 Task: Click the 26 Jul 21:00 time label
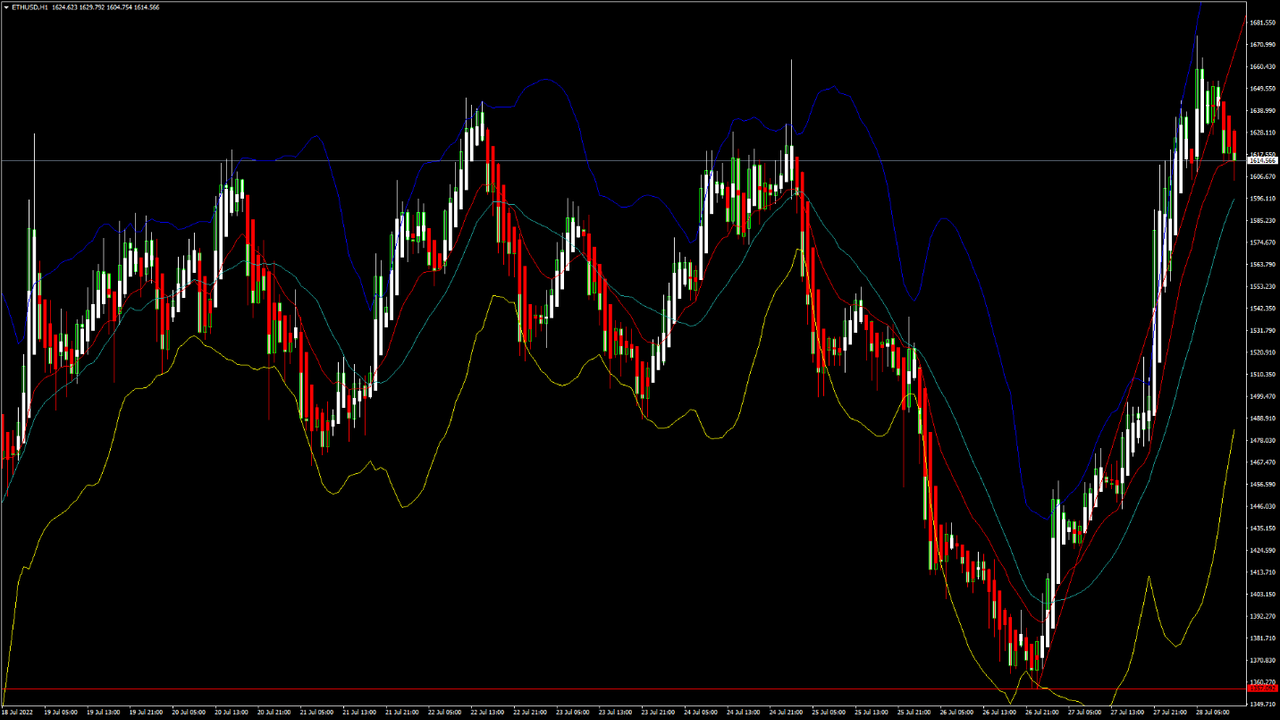1041,713
